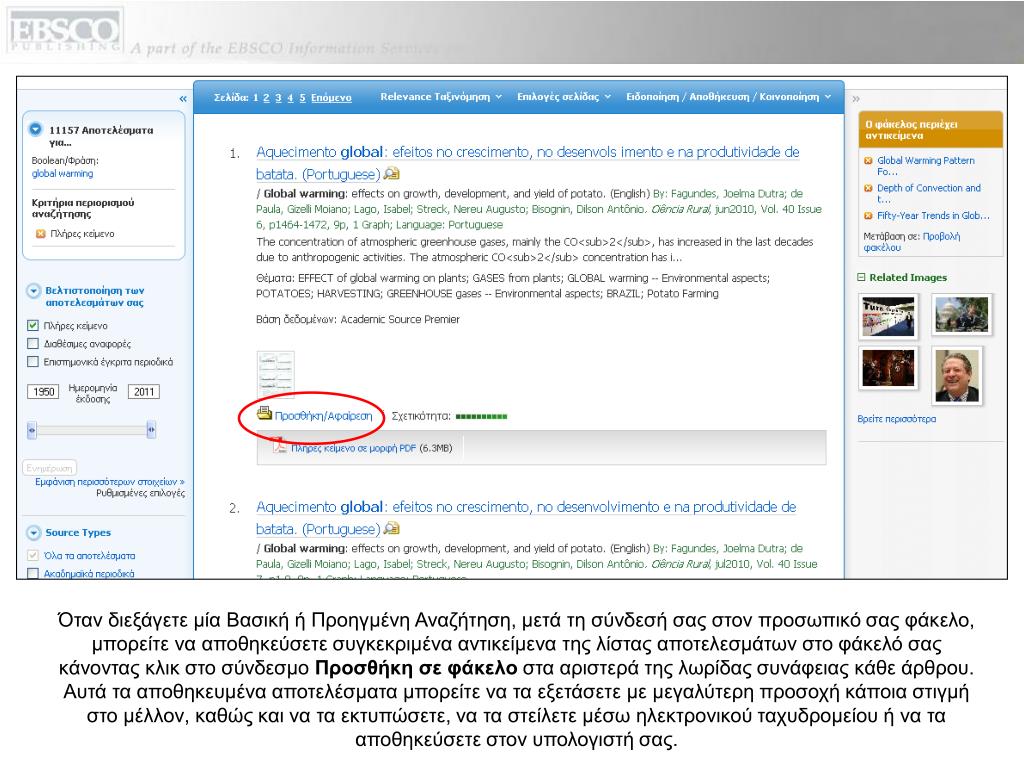Open first result title Aquecimento global
1024x768 pixels.
[x=528, y=163]
